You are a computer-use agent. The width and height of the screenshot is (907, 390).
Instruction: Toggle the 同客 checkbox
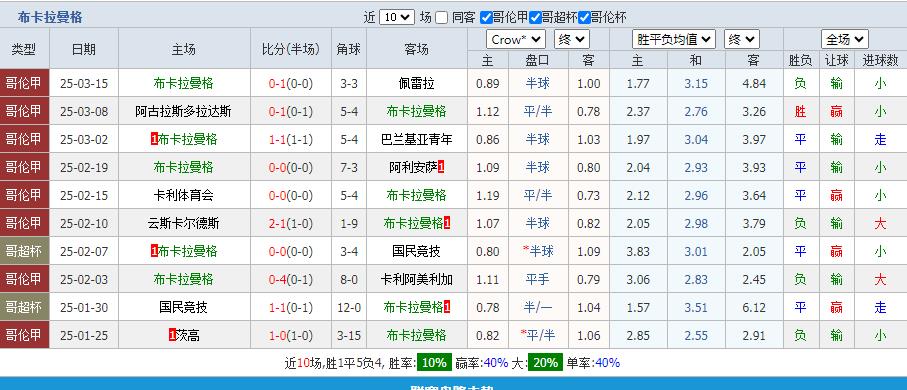(441, 18)
